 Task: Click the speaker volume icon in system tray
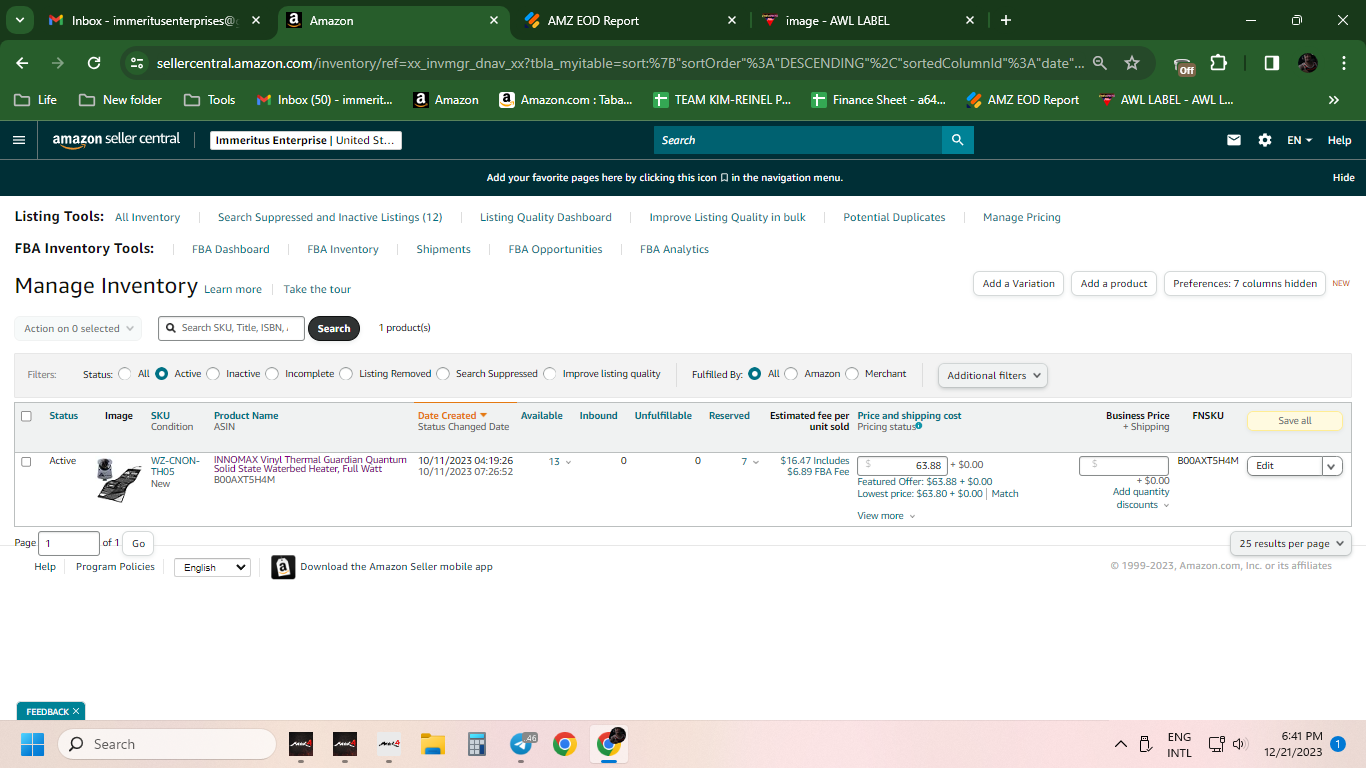[x=1240, y=744]
